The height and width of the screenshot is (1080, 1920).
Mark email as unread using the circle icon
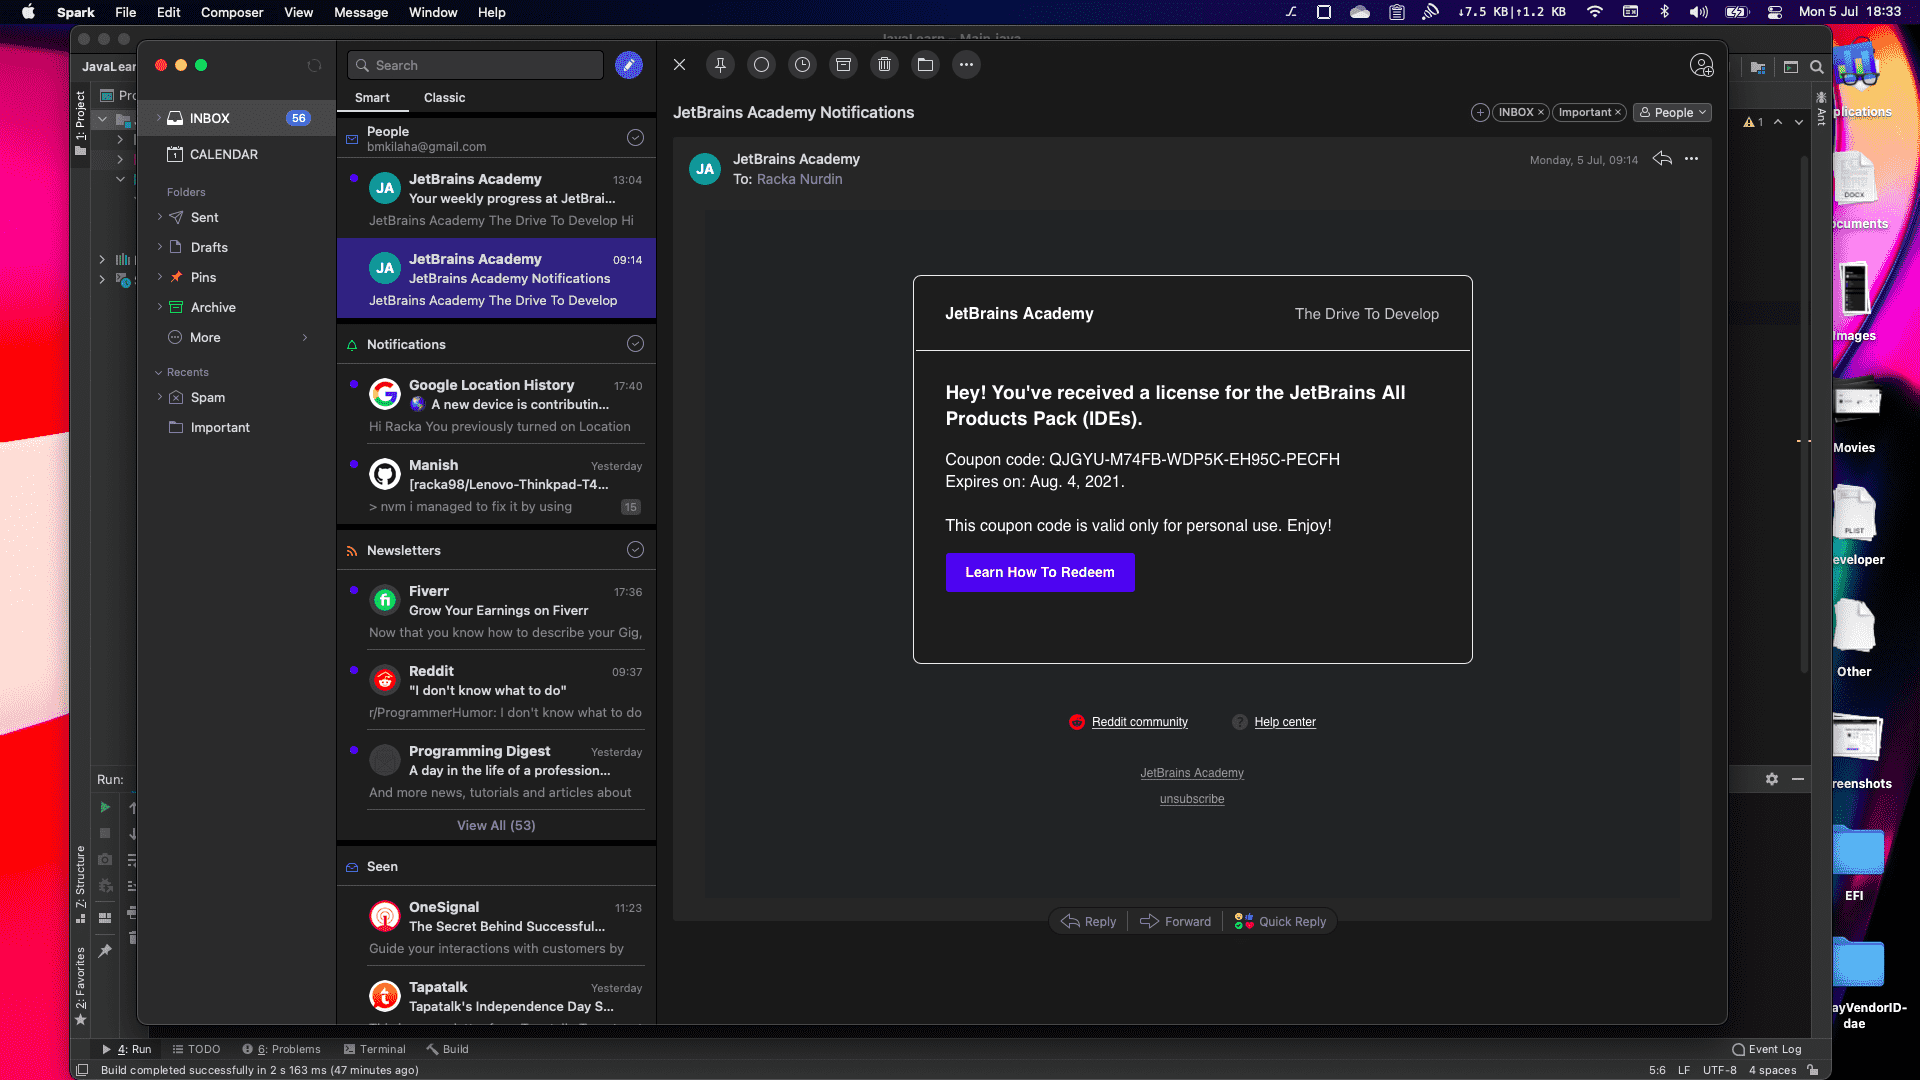(761, 65)
